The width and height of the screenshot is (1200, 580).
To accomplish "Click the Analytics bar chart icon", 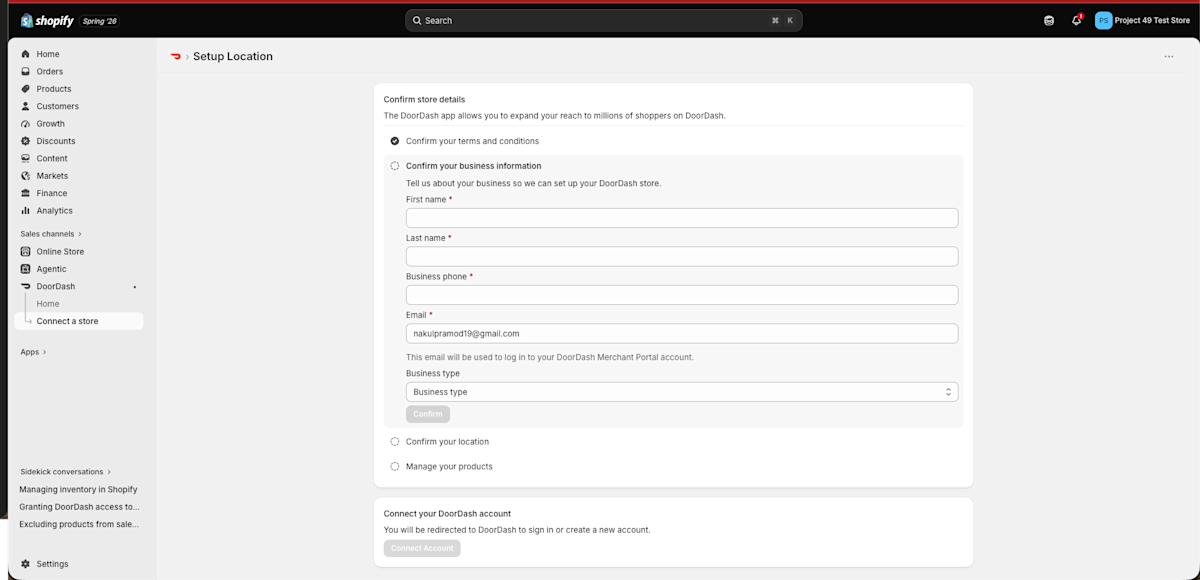I will coord(25,211).
